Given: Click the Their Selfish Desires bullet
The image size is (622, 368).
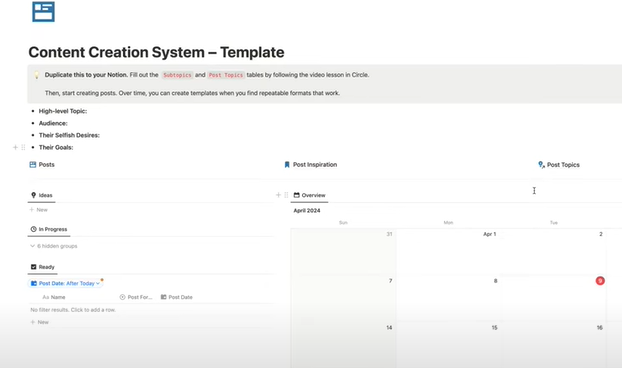Looking at the screenshot, I should pyautogui.click(x=69, y=135).
